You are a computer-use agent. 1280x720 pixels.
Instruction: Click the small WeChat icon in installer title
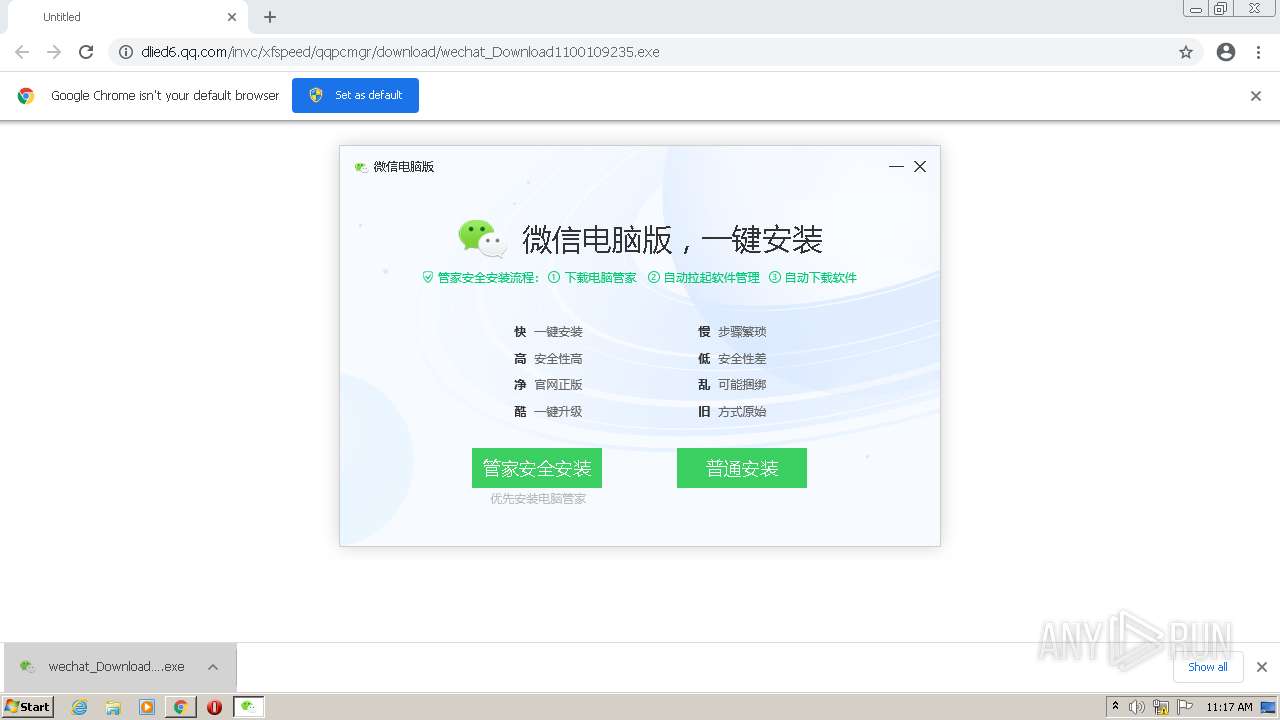pos(361,167)
